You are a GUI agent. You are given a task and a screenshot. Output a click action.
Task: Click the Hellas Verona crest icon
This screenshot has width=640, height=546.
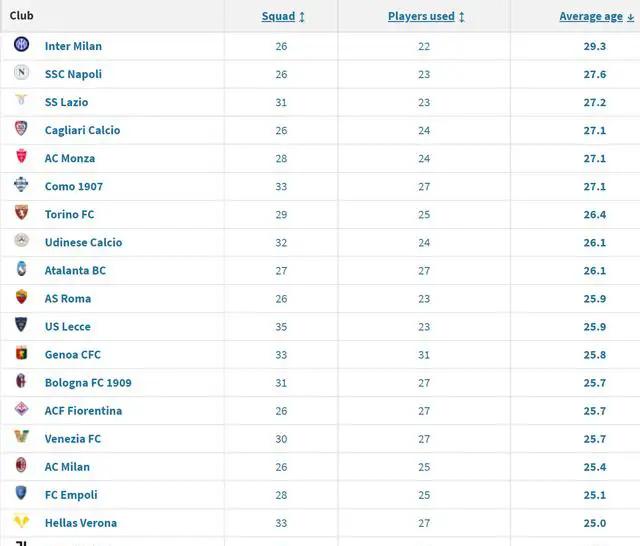tap(21, 521)
